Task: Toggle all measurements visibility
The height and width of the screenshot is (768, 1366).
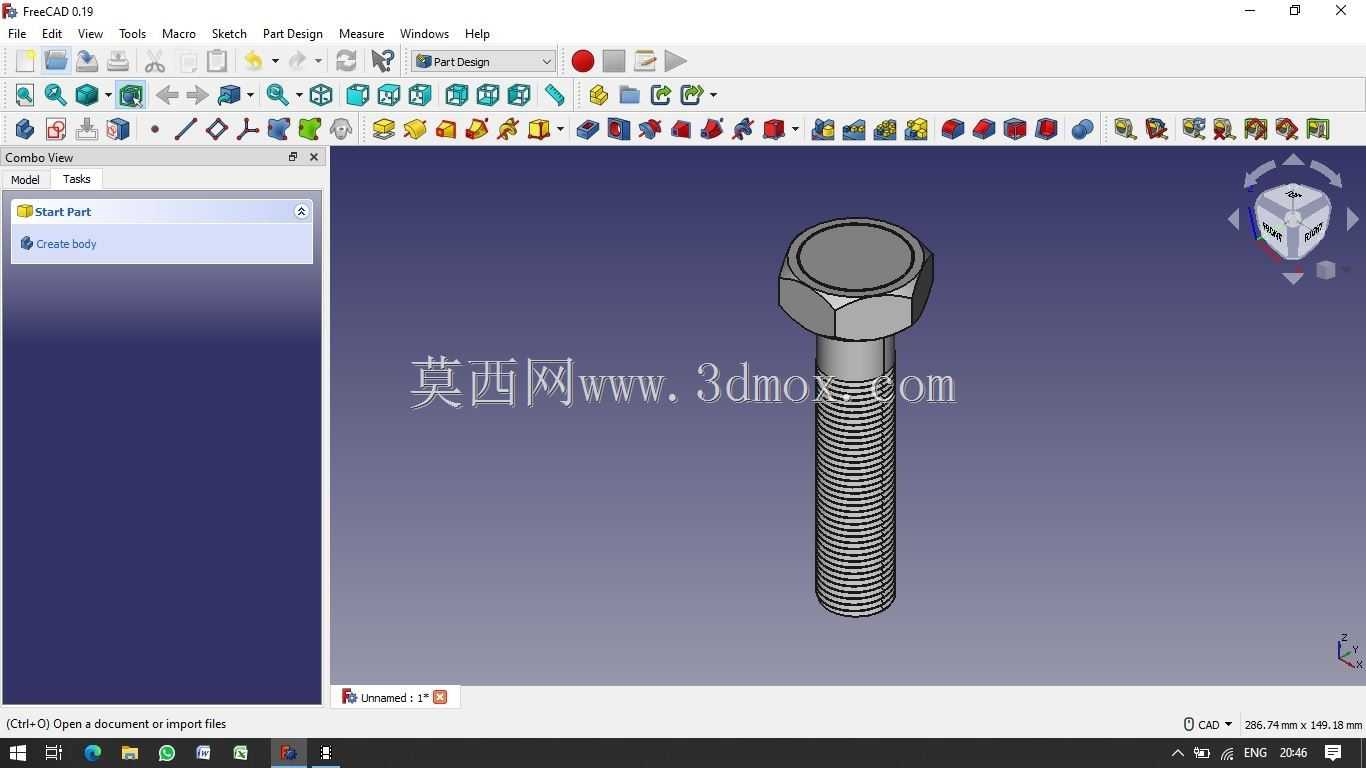Action: (x=1255, y=129)
